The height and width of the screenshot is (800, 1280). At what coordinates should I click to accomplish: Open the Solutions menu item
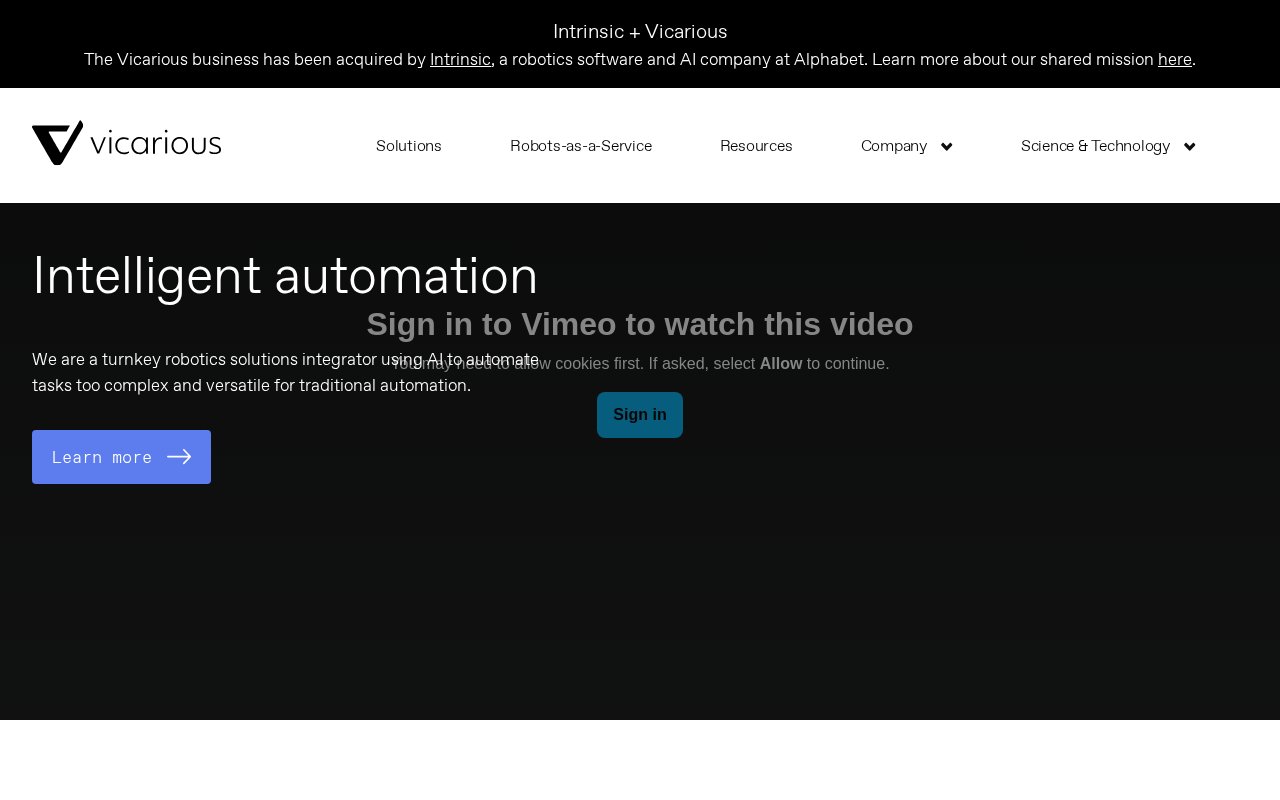point(409,146)
